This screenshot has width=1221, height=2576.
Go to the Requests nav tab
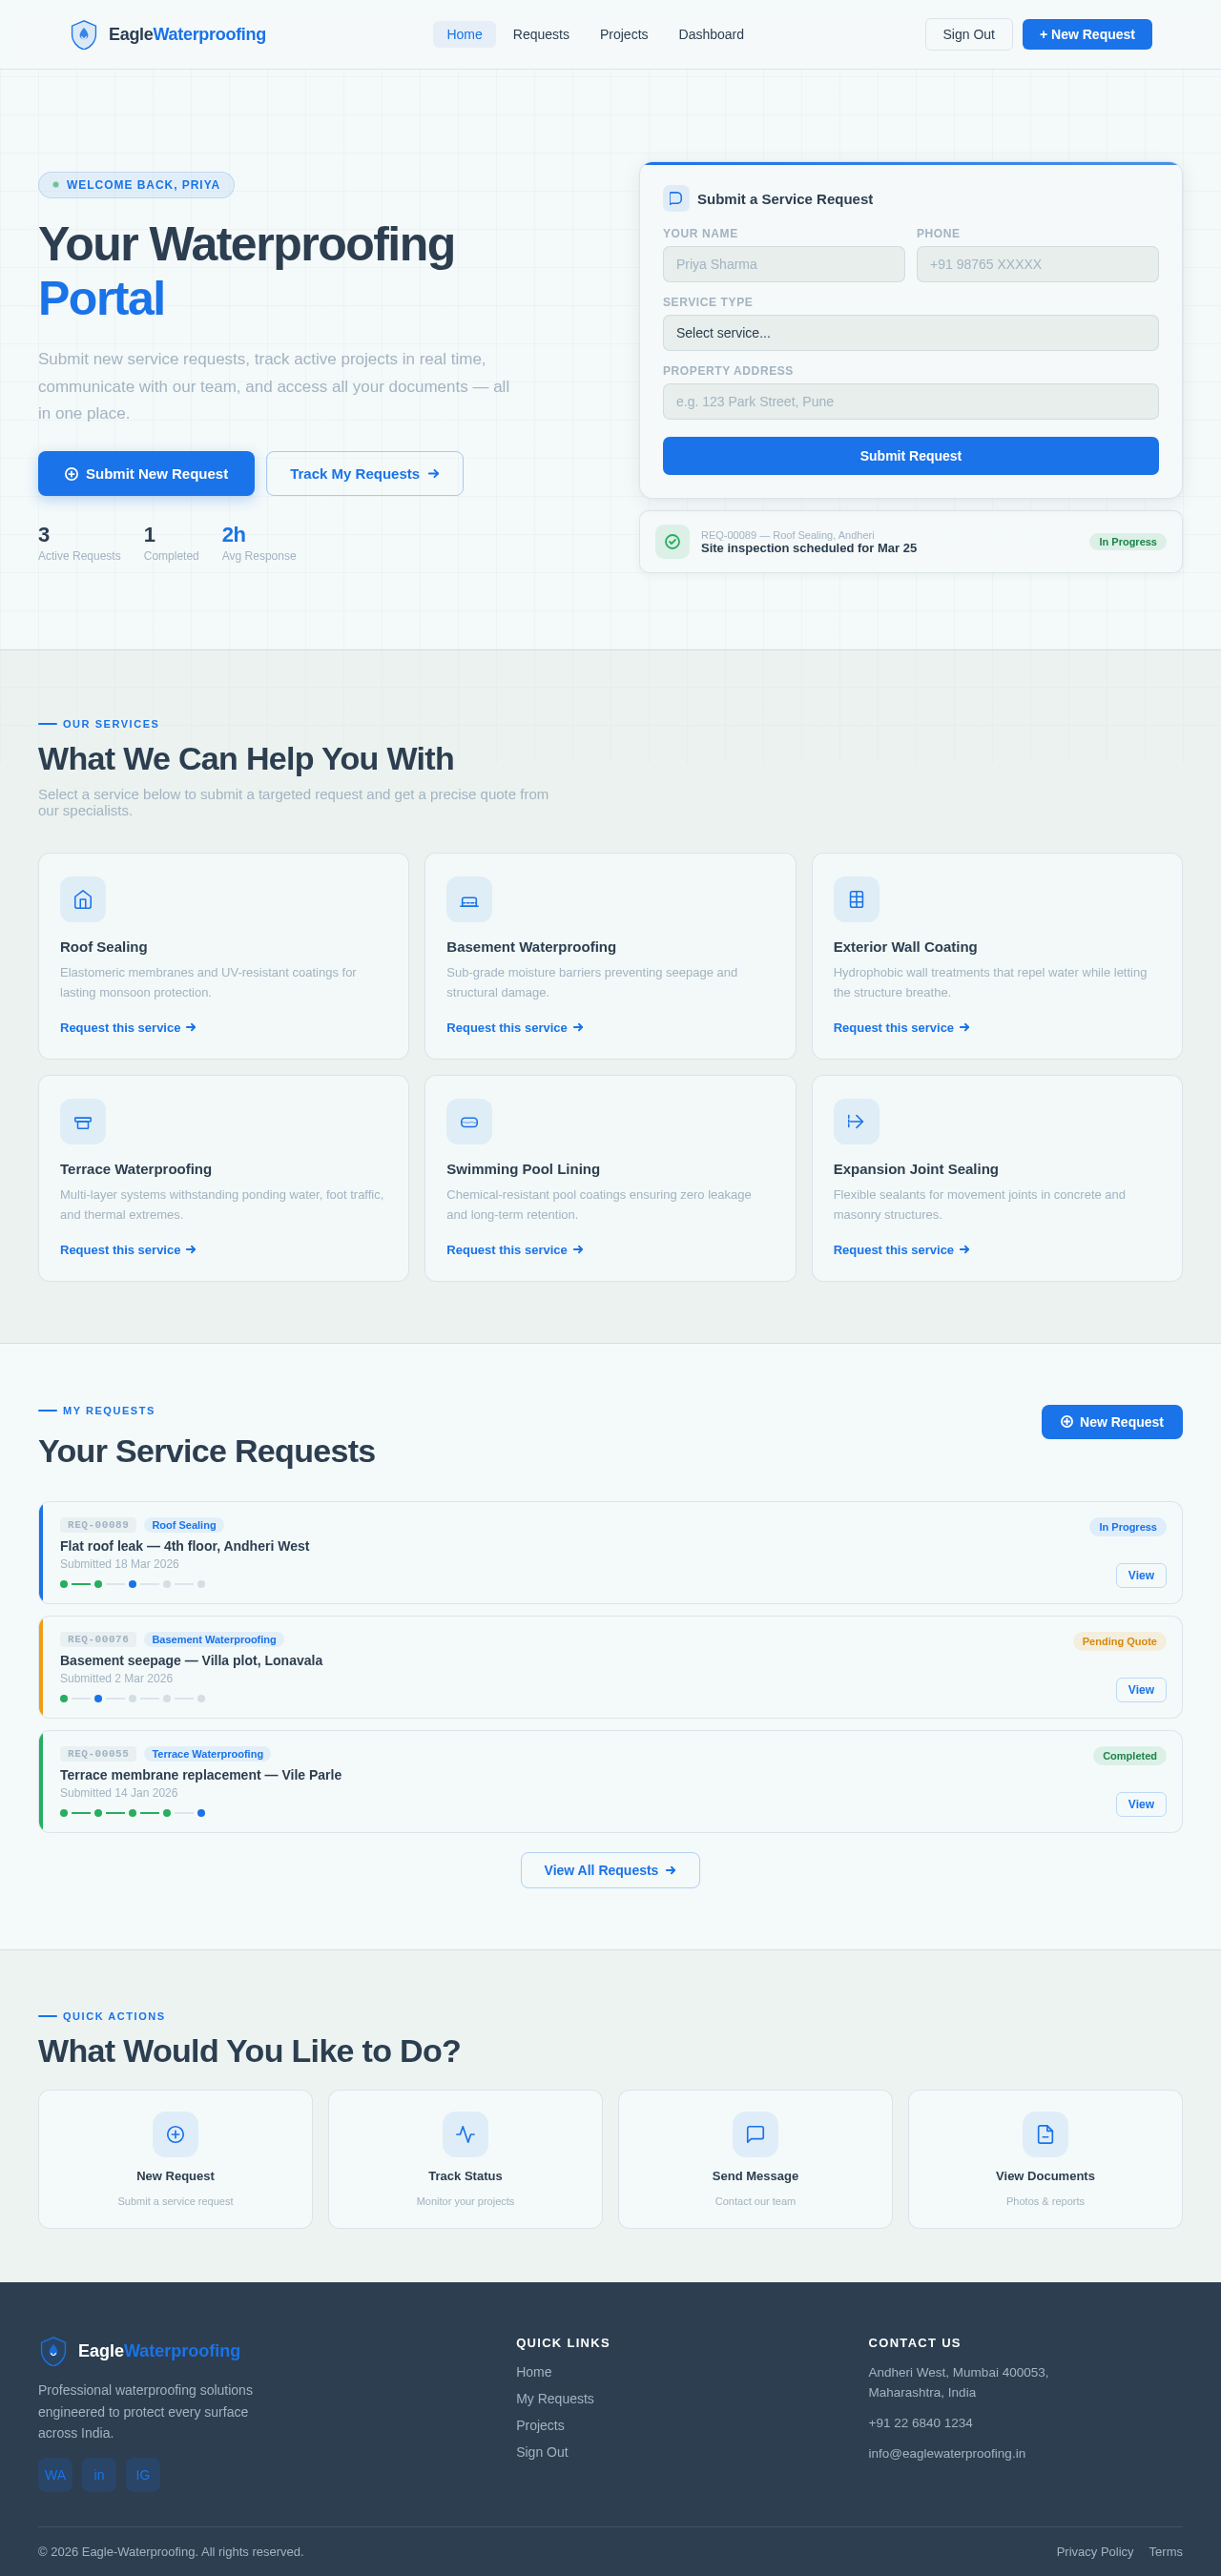(541, 35)
